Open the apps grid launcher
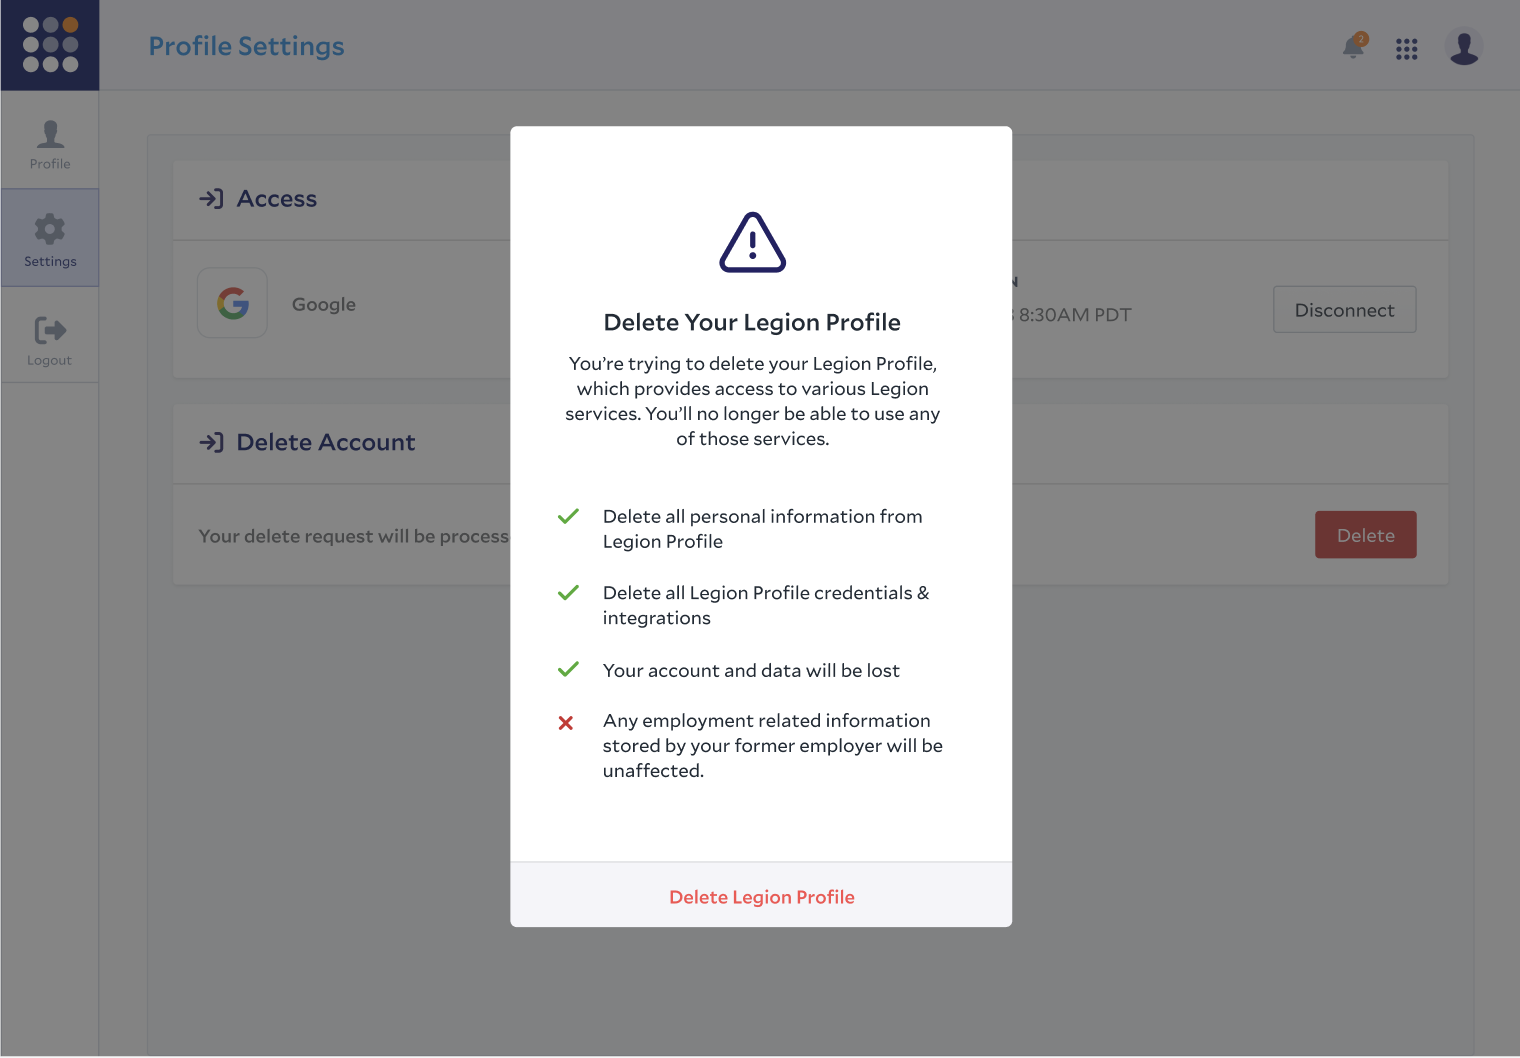The image size is (1520, 1058). coord(1407,49)
